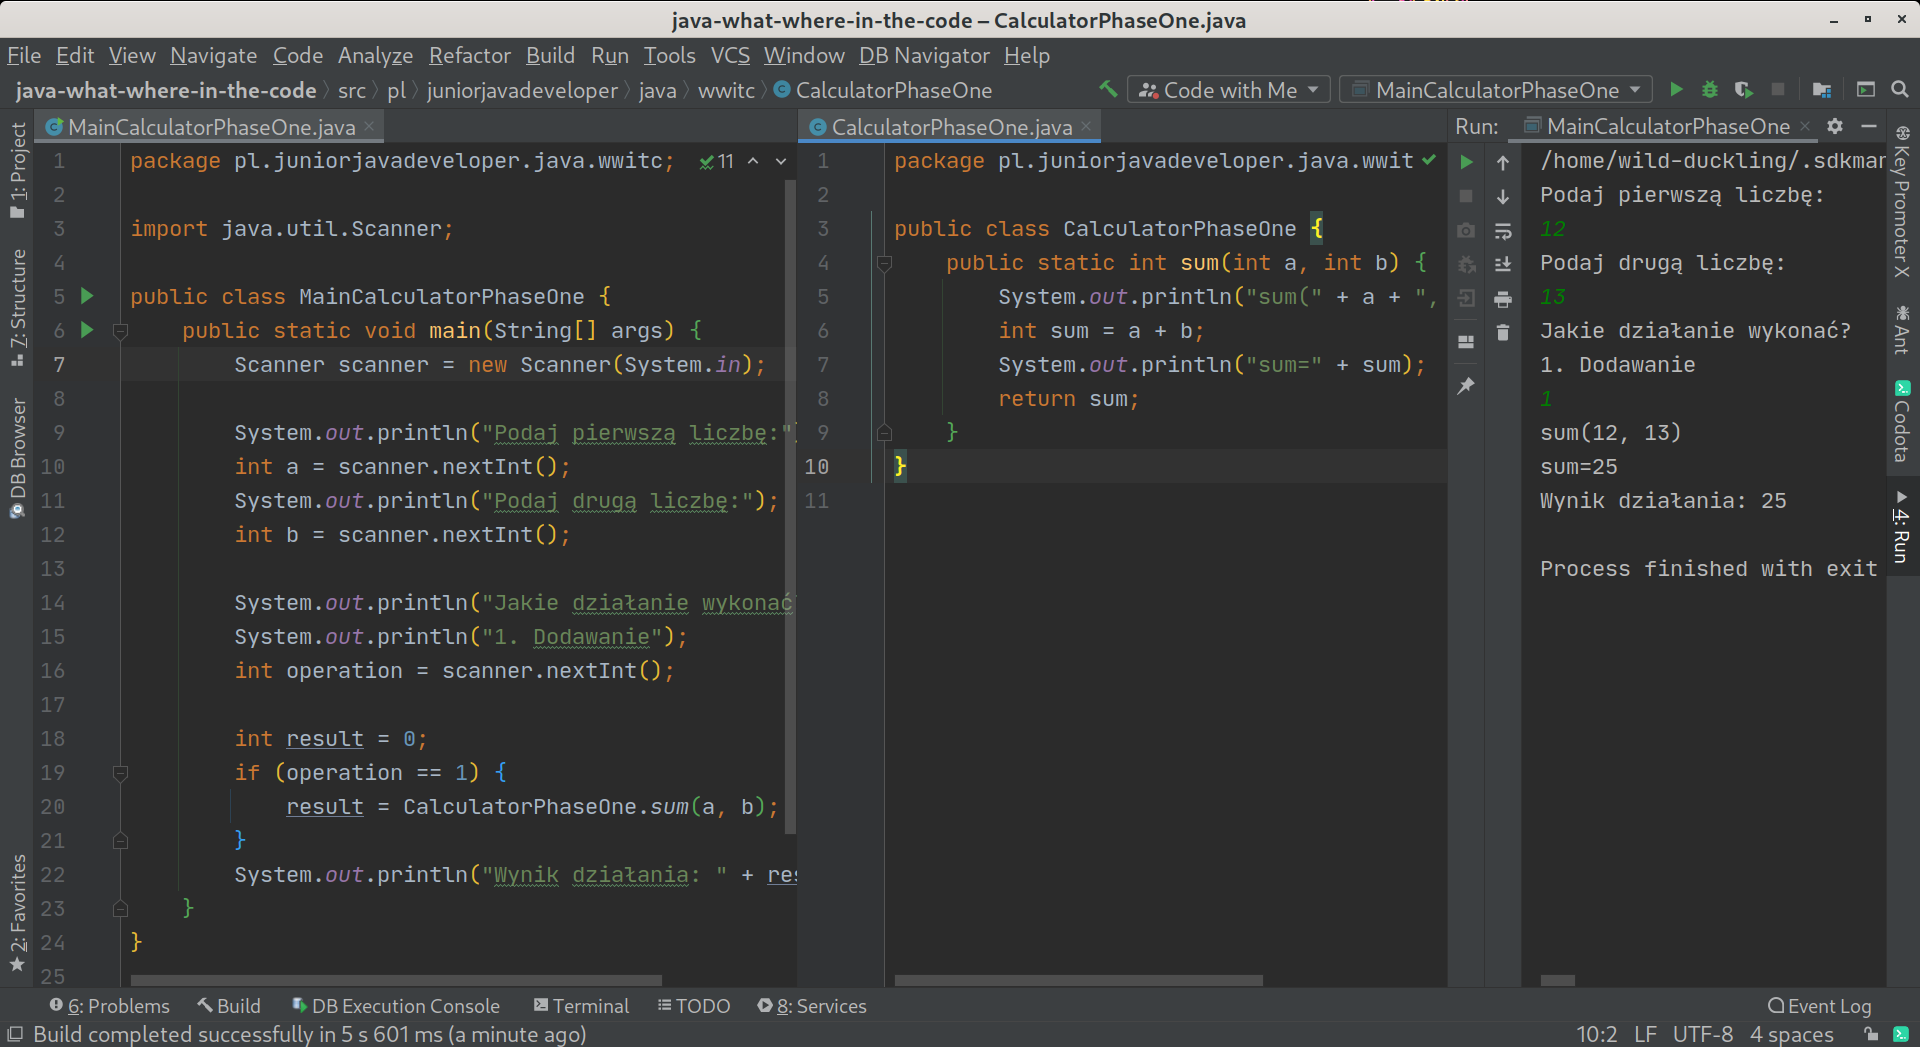Image resolution: width=1920 pixels, height=1047 pixels.
Task: Open the Refactor menu
Action: click(x=469, y=56)
